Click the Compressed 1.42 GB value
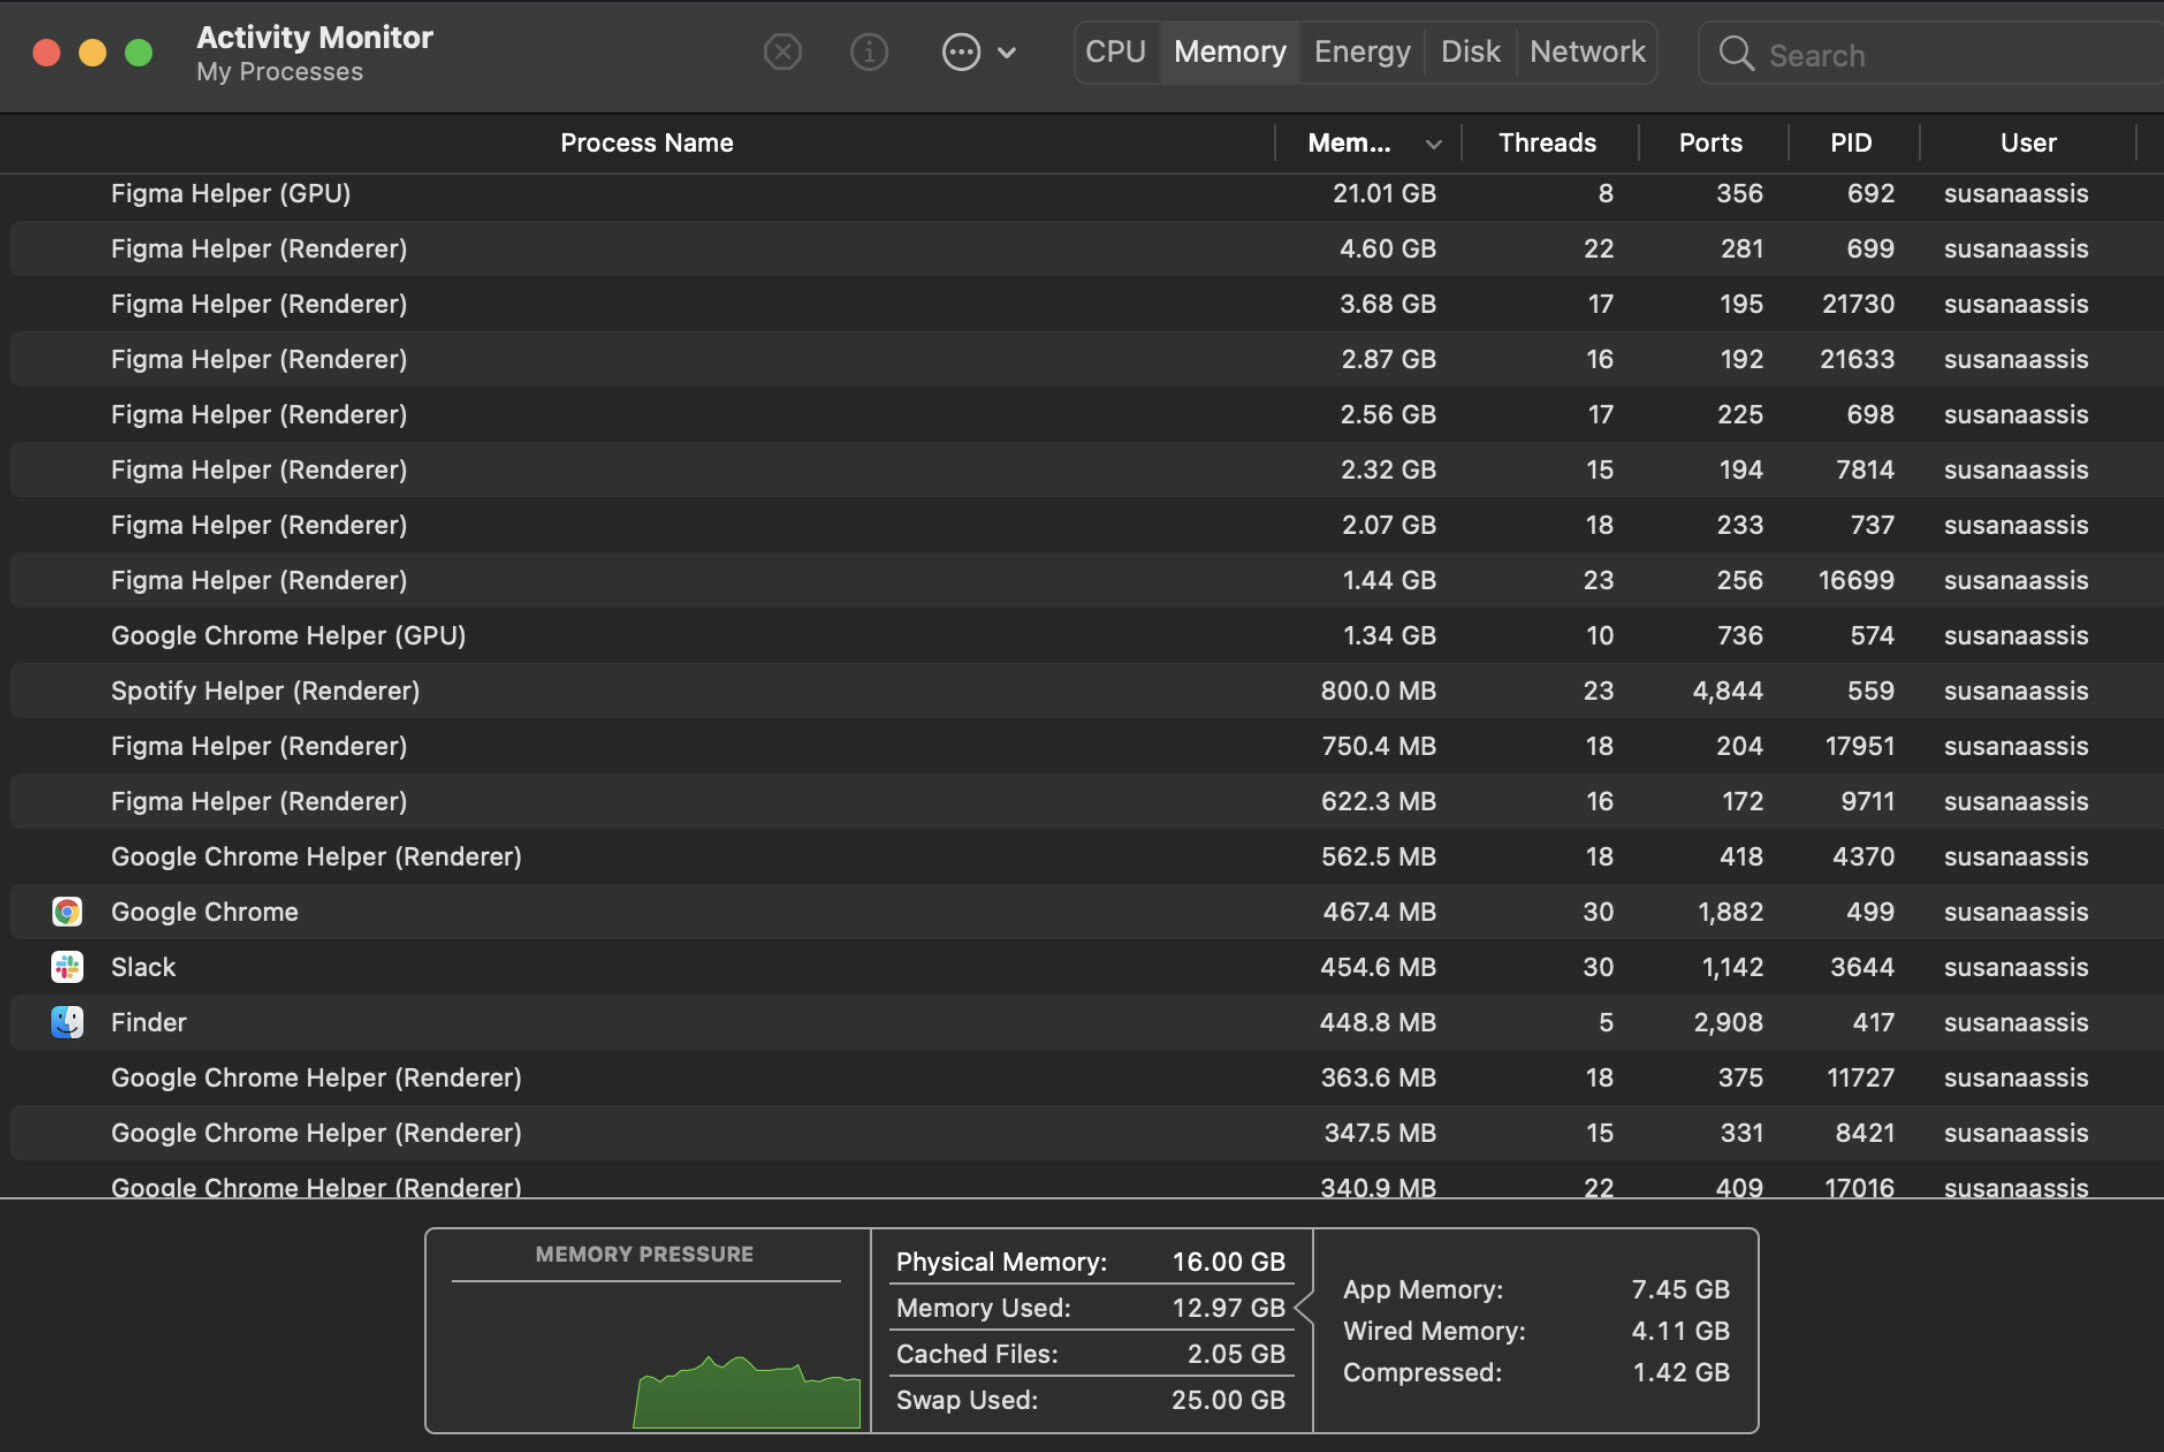Image resolution: width=2164 pixels, height=1452 pixels. [1681, 1373]
